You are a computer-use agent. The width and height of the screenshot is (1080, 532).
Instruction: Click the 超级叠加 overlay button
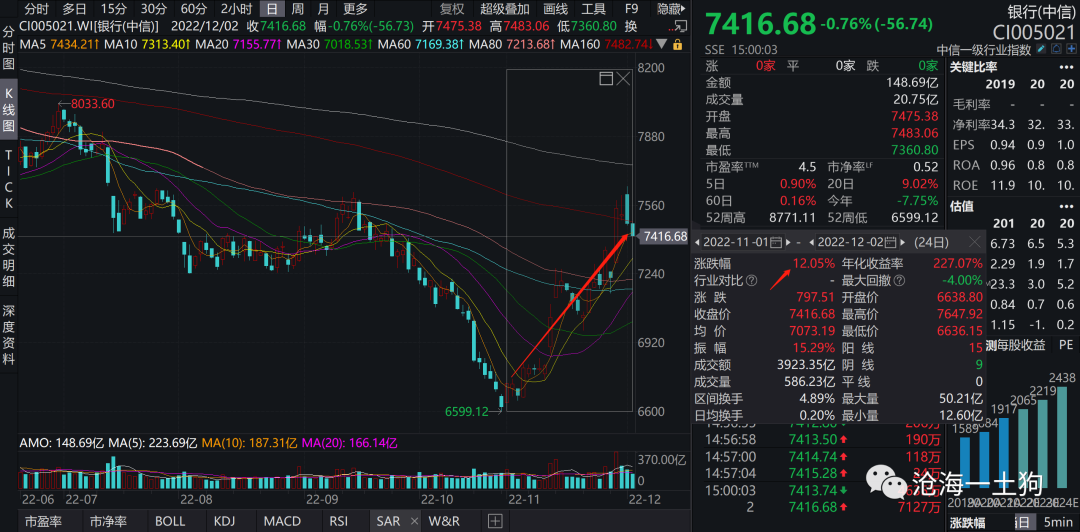[503, 9]
